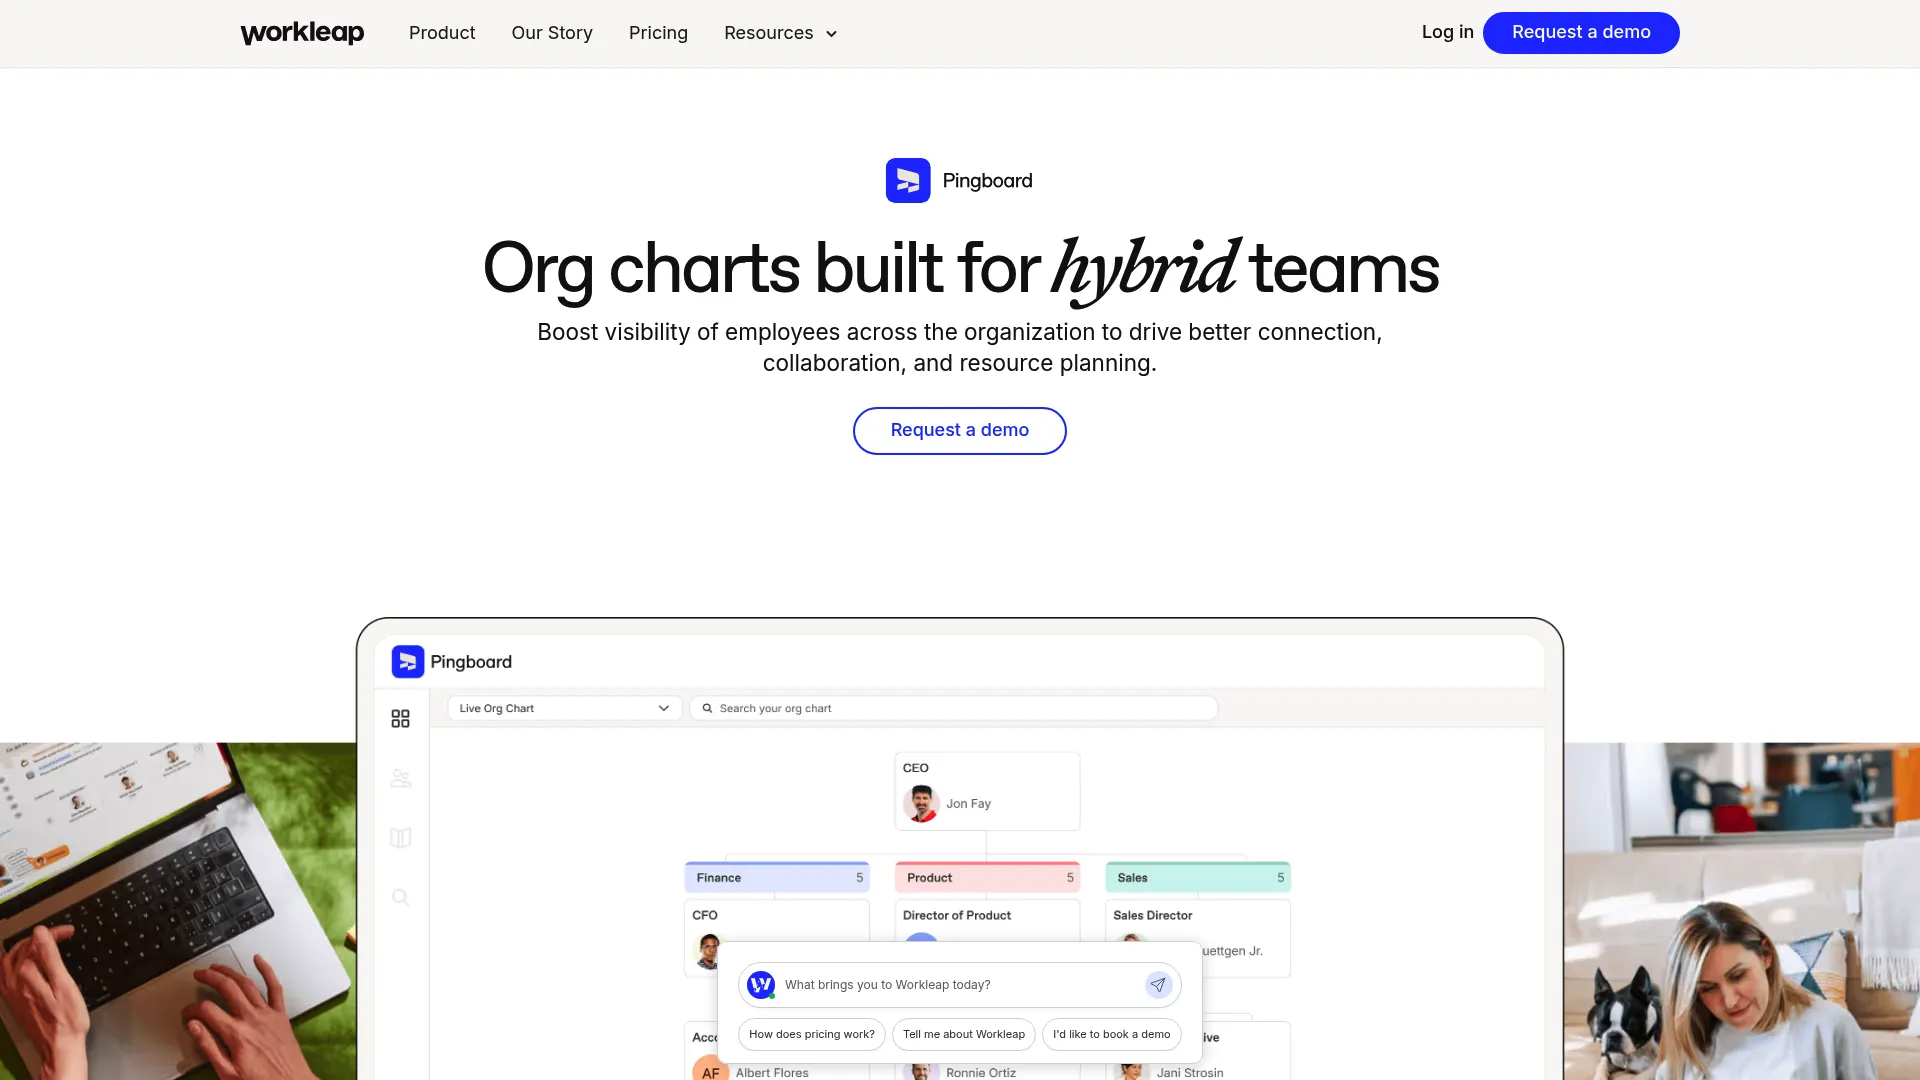Click the magnifier icon in the search field
The image size is (1920, 1080).
pos(707,708)
